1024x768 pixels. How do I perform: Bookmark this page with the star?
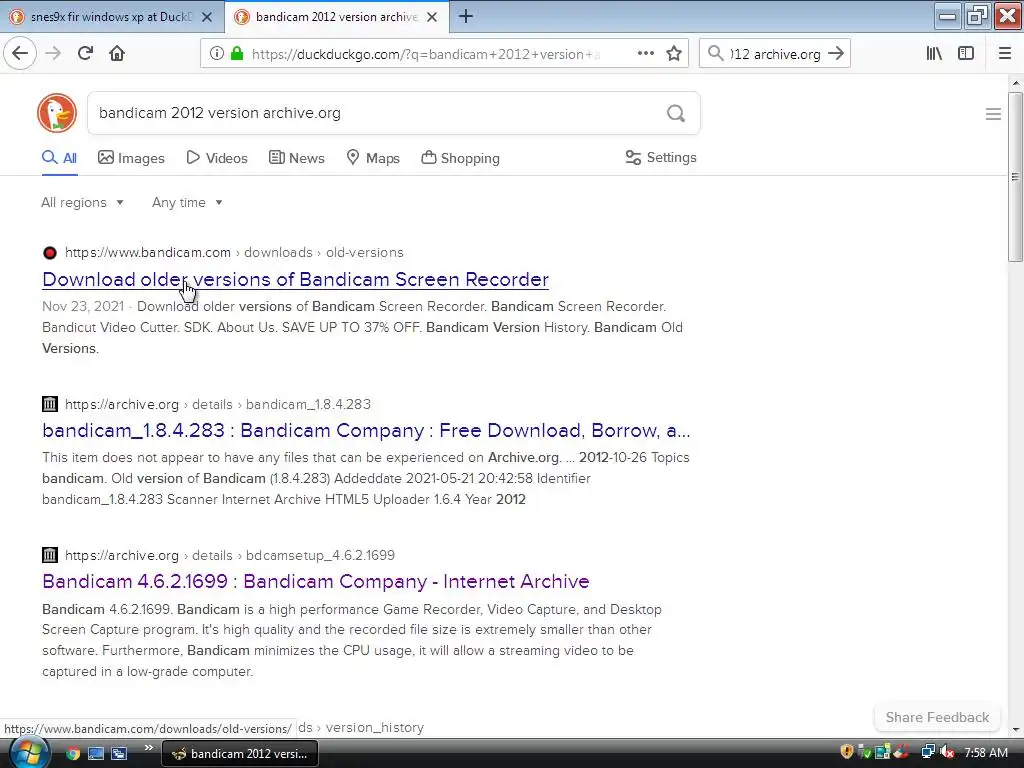click(674, 54)
